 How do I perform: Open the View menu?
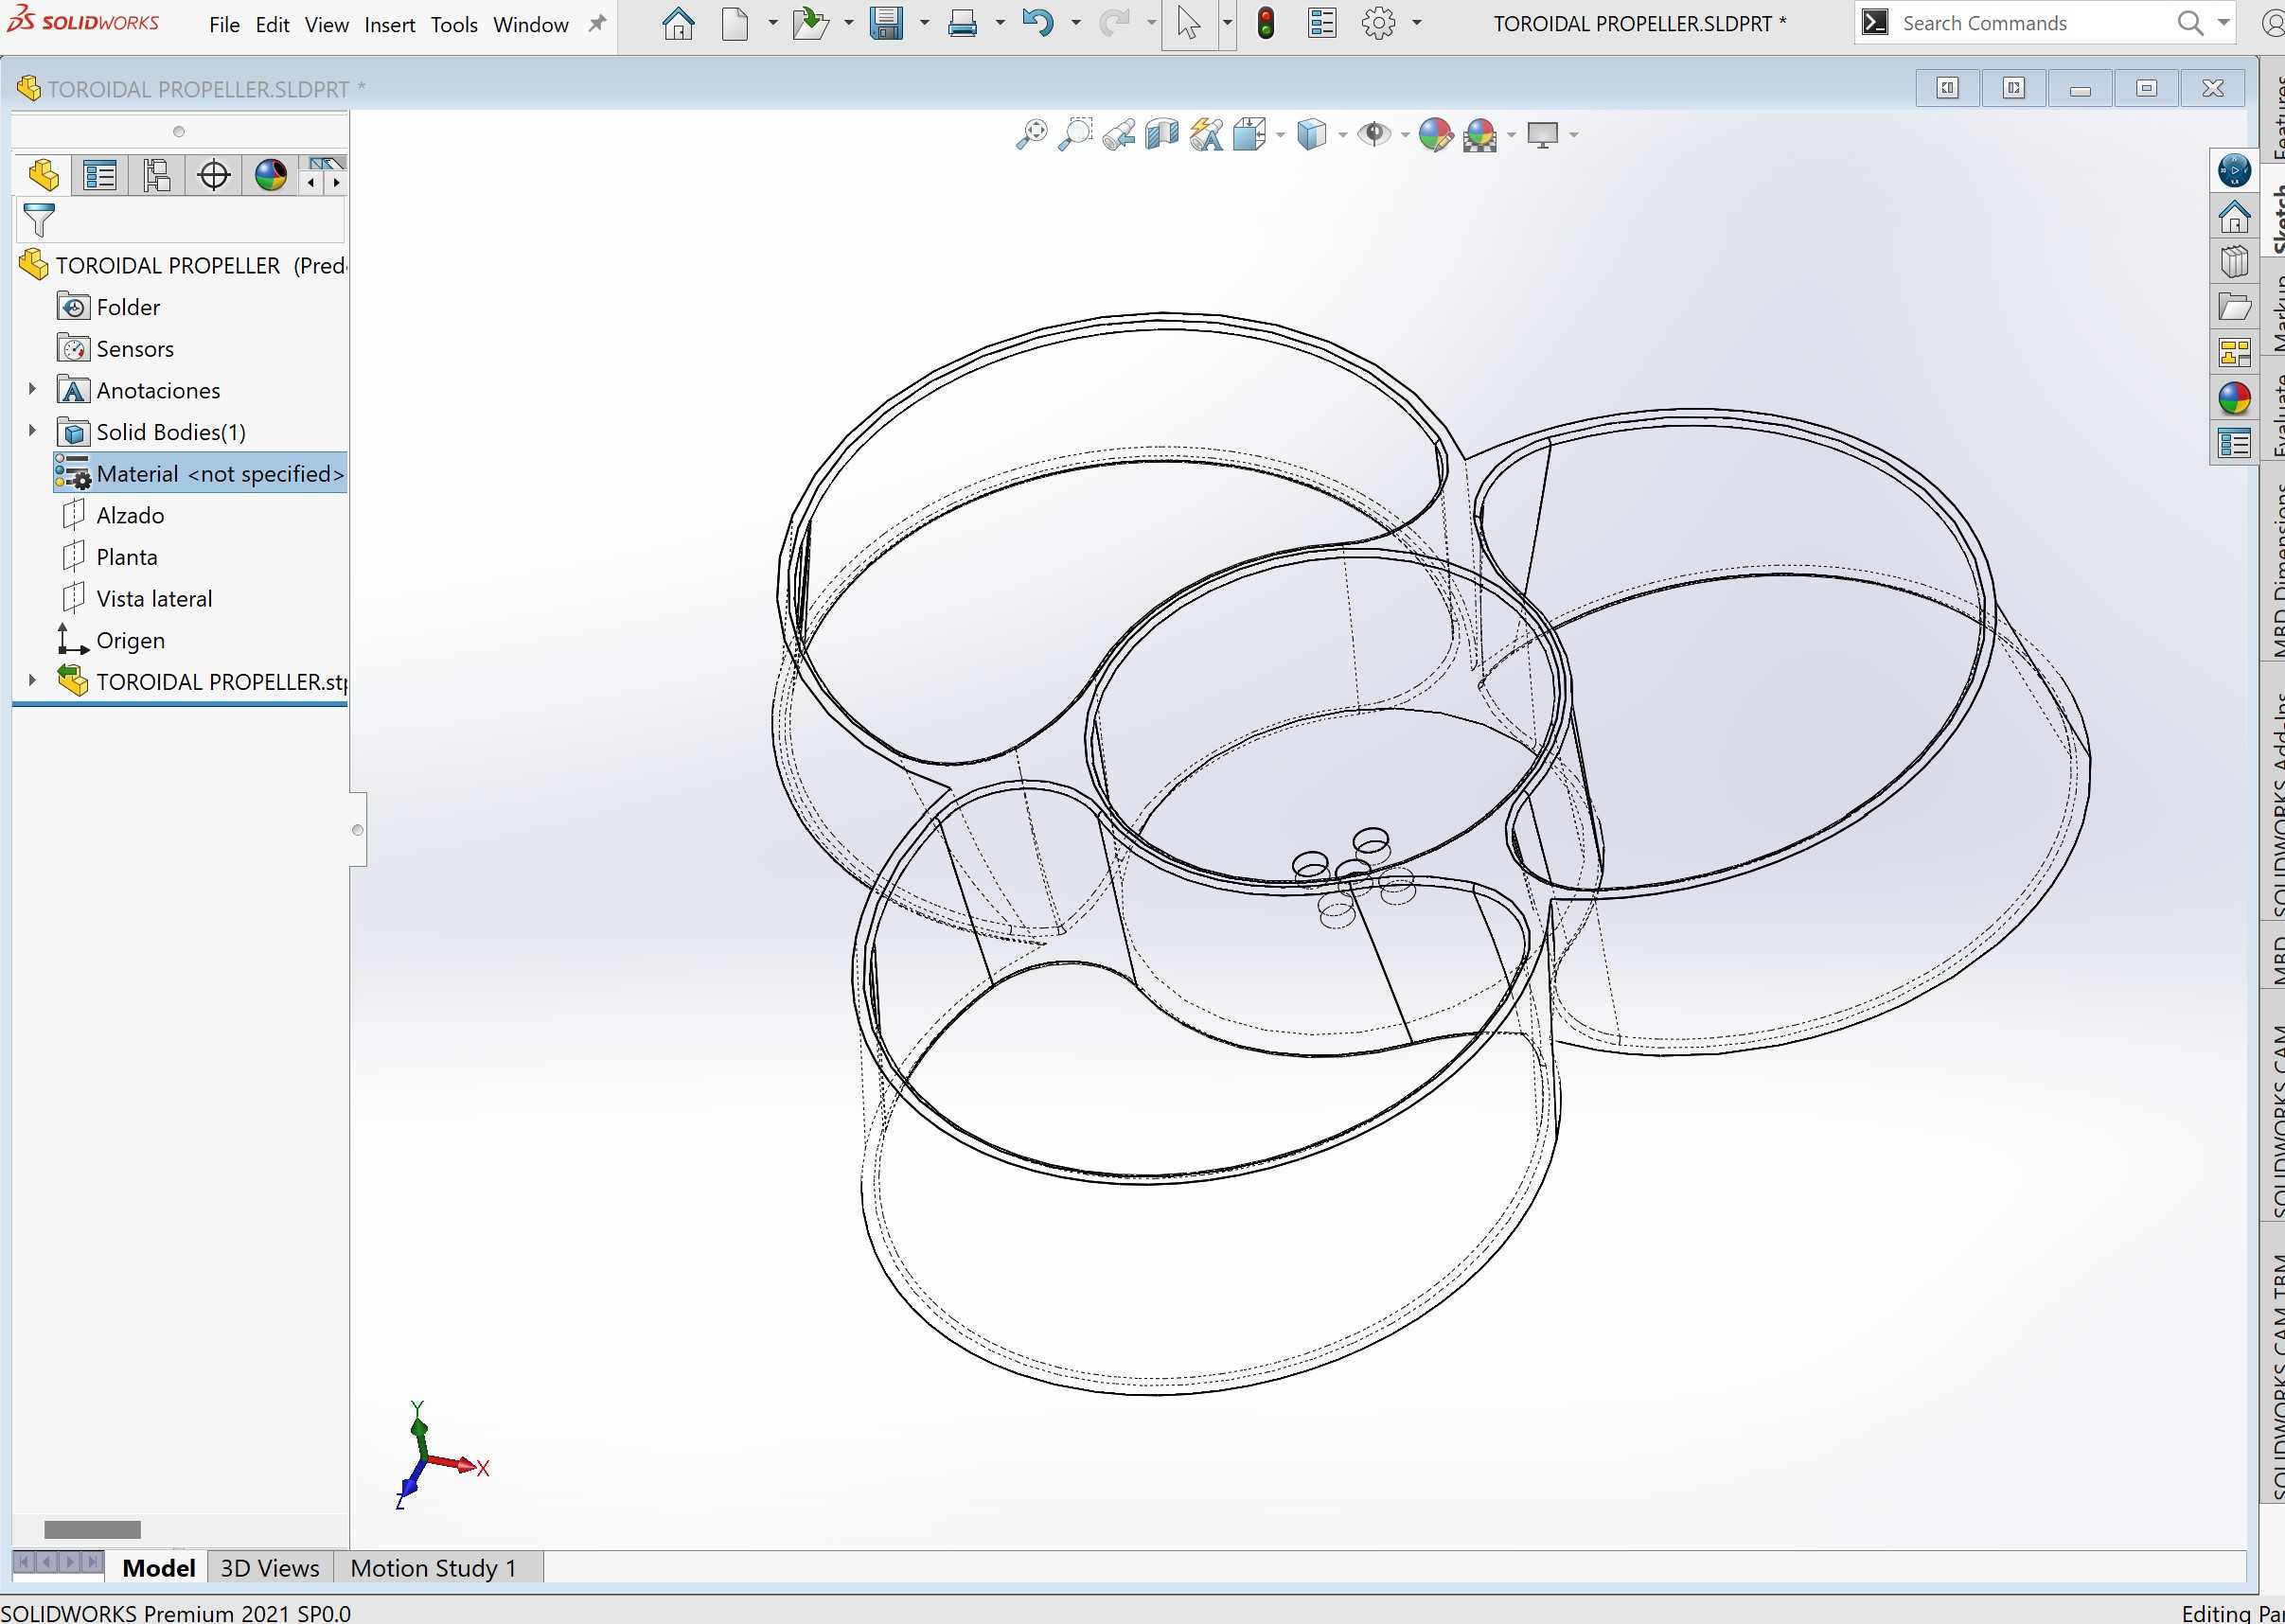point(327,25)
